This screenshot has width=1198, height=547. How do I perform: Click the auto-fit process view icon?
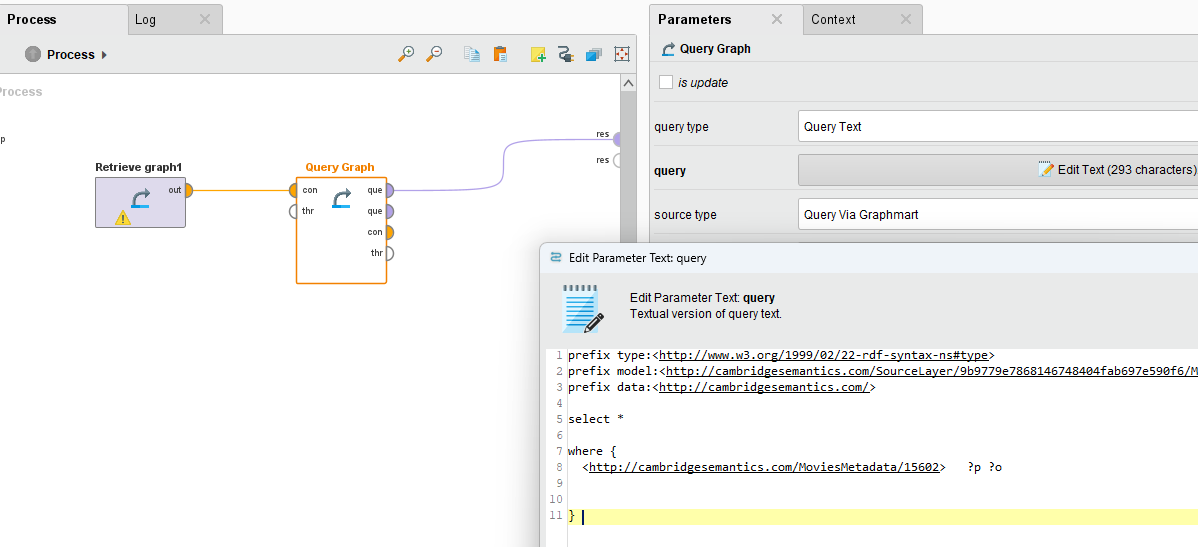tap(622, 54)
